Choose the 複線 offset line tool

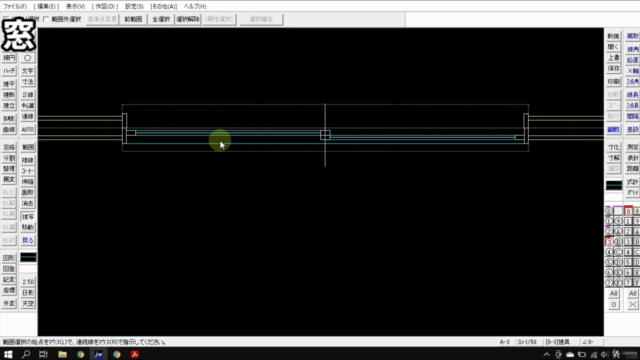click(28, 160)
